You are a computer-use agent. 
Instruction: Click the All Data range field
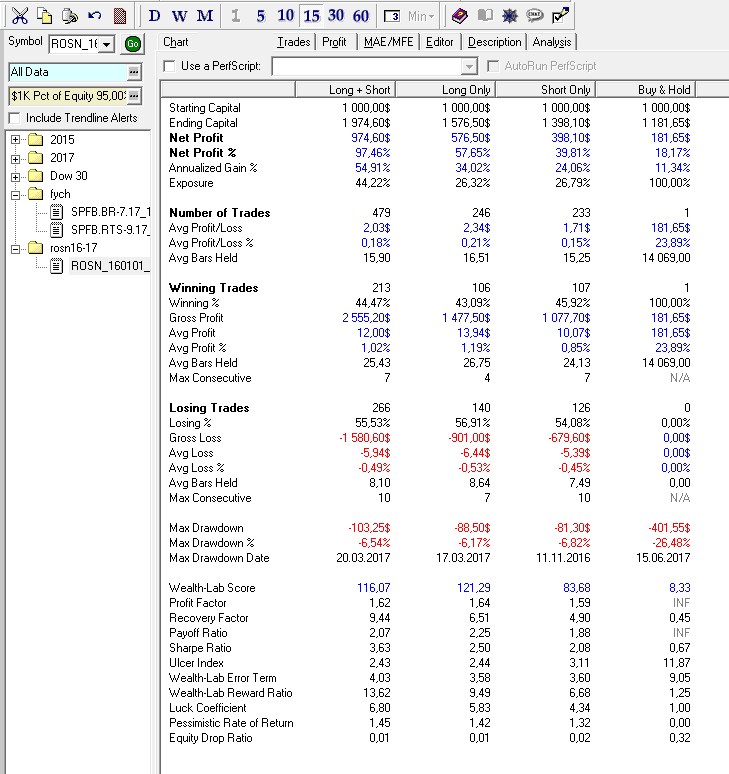point(68,72)
